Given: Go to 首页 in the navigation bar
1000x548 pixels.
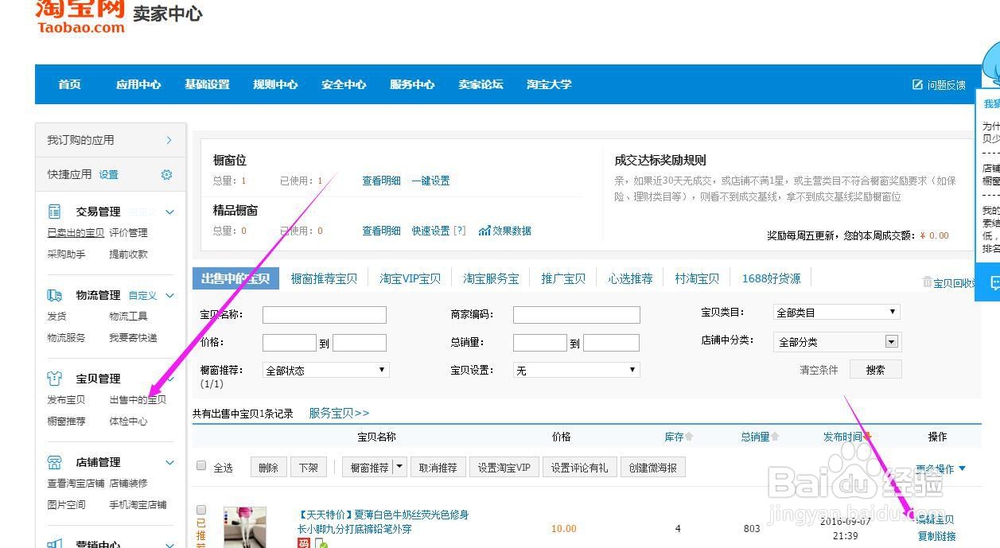Looking at the screenshot, I should (70, 84).
